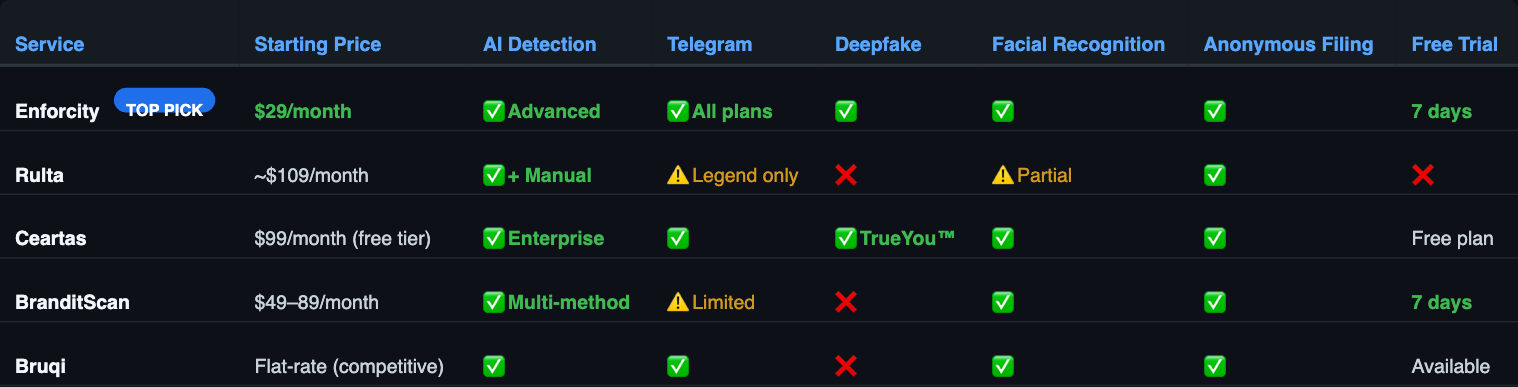
Task: Click Bruqi's AI Detection green checkmark
Action: pyautogui.click(x=494, y=366)
